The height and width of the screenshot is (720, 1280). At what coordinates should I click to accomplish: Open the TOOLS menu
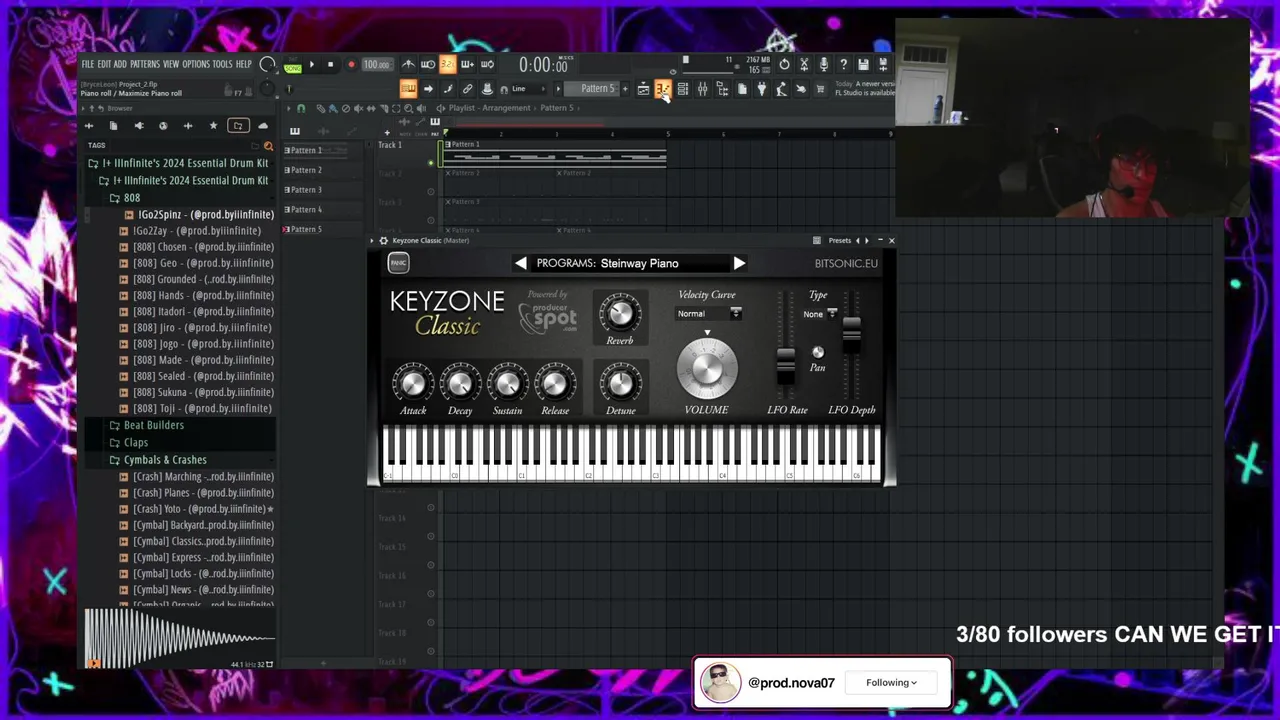222,65
